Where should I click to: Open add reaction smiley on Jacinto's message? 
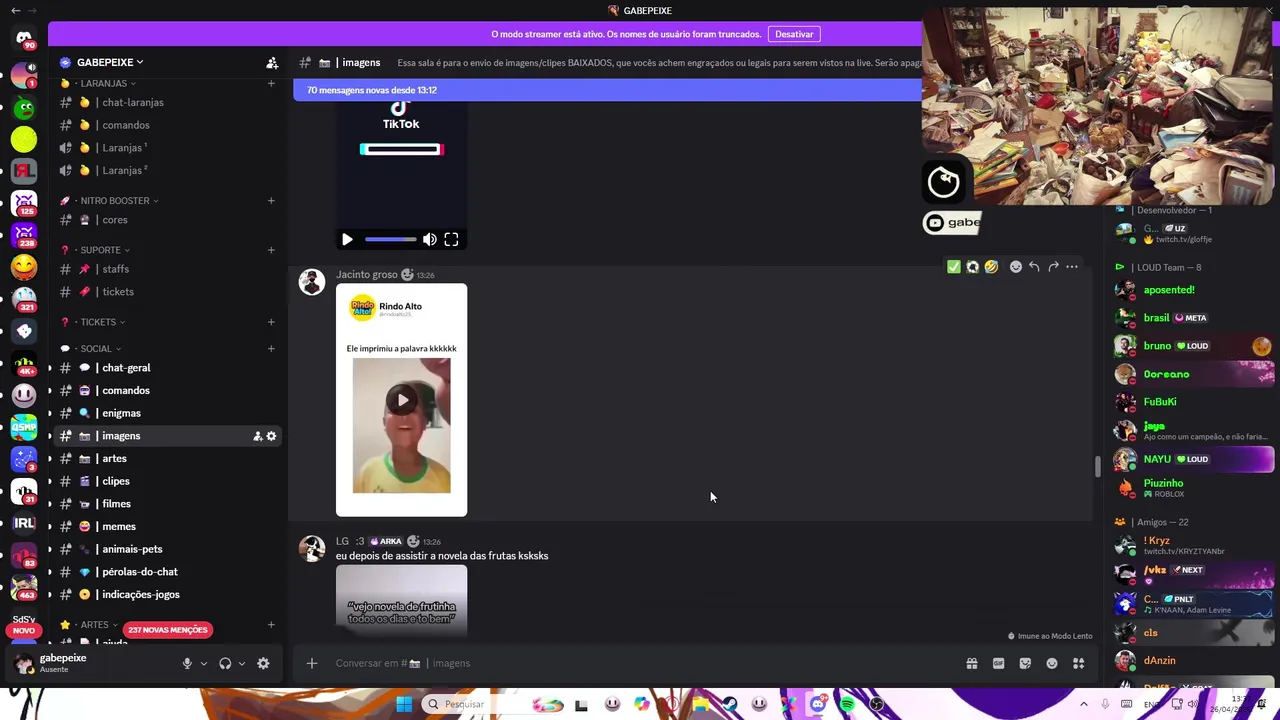[1016, 267]
